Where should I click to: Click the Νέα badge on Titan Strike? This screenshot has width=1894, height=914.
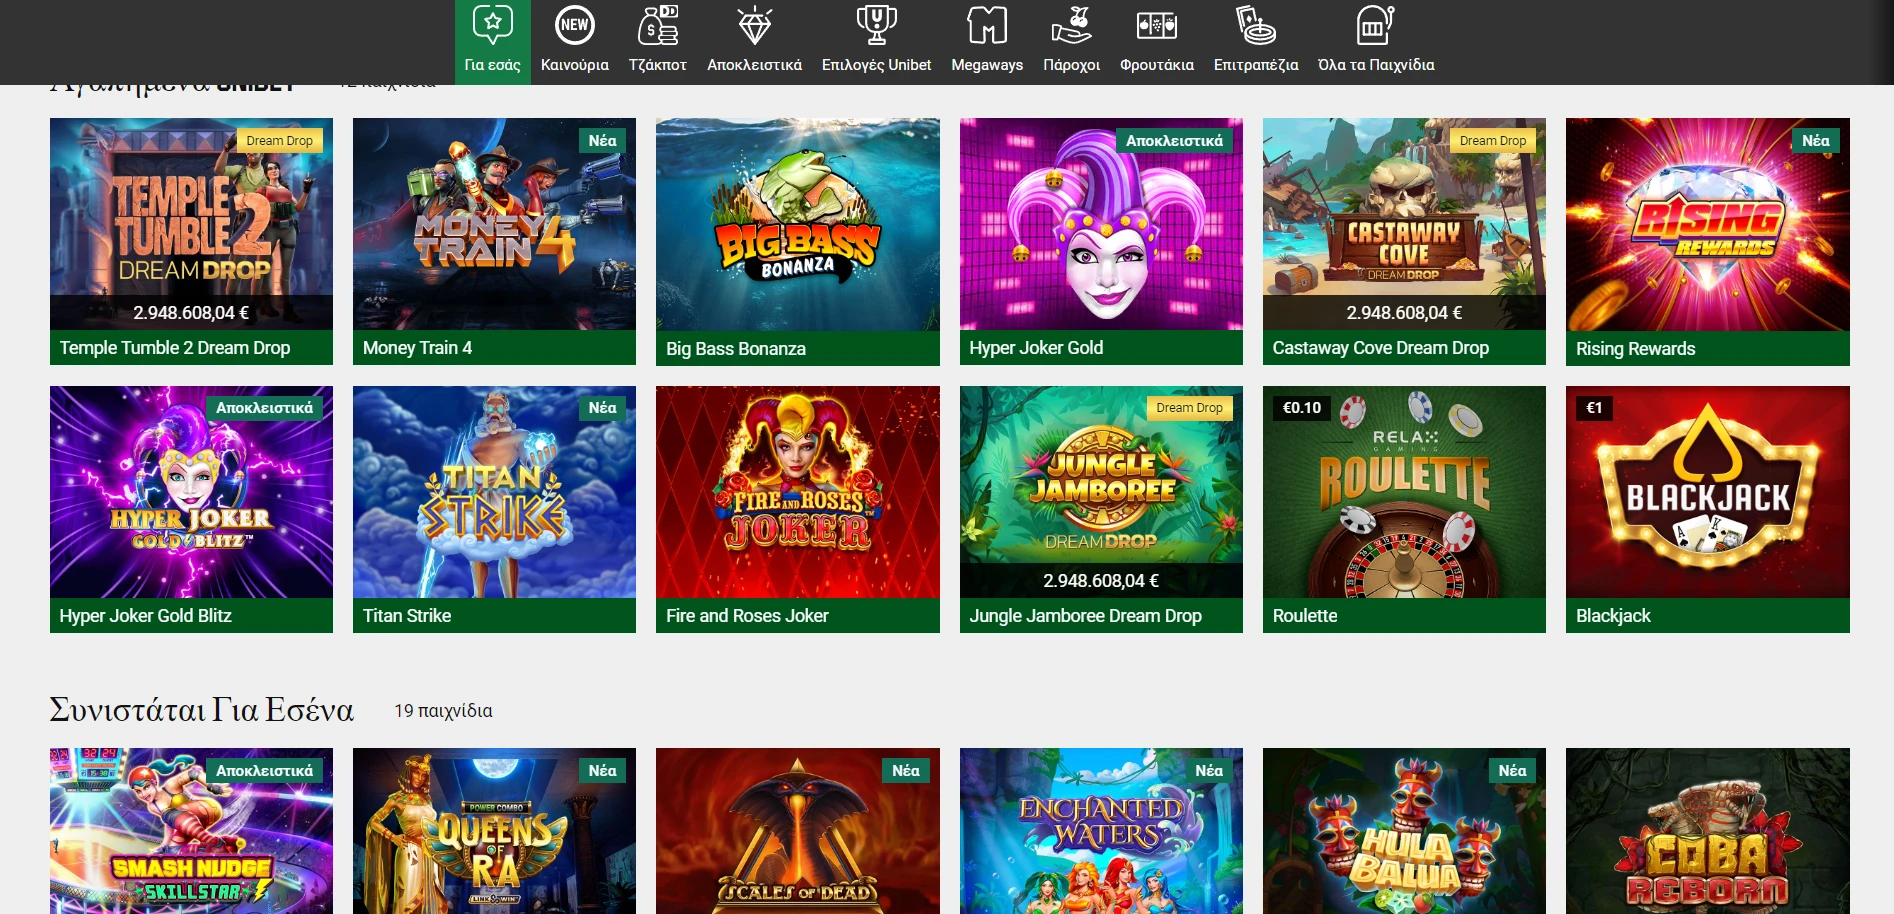(602, 408)
